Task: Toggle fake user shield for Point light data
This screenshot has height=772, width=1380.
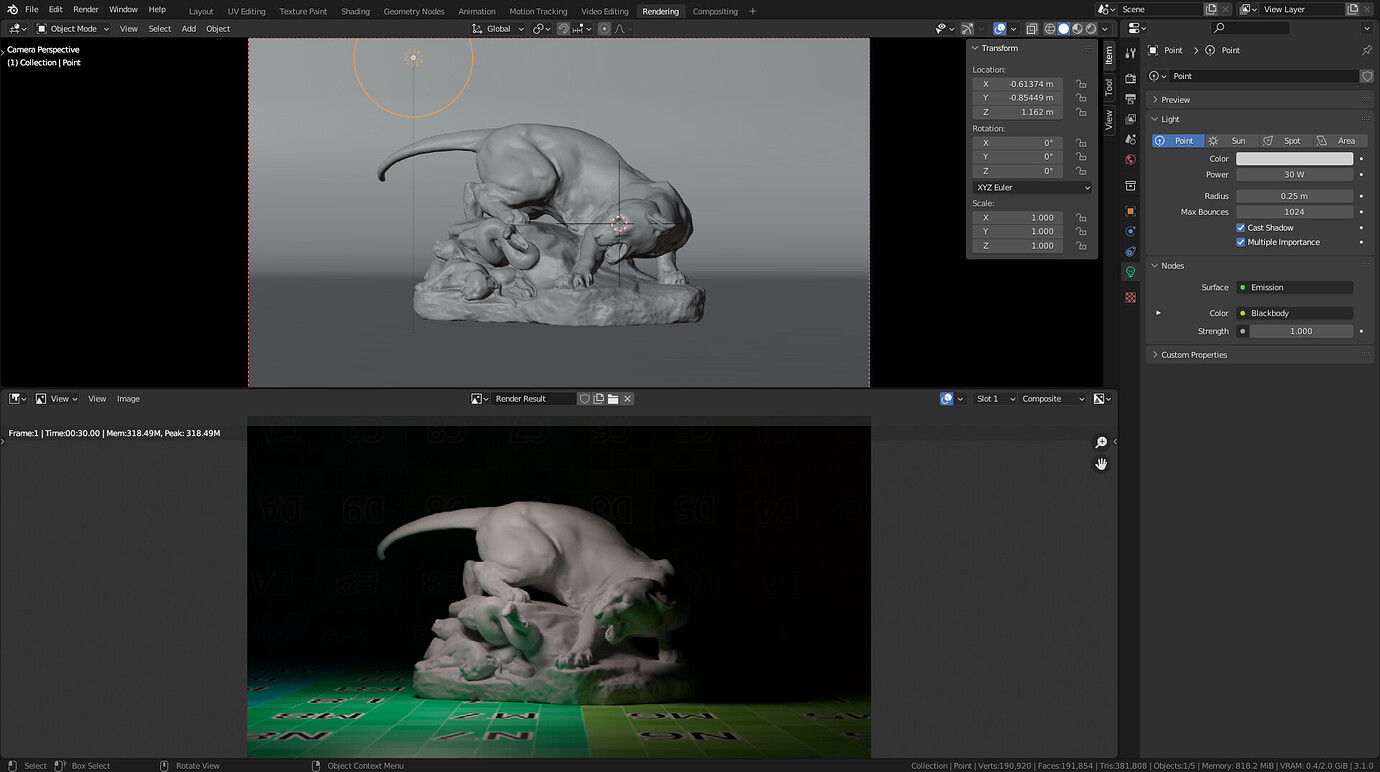Action: pyautogui.click(x=1367, y=76)
